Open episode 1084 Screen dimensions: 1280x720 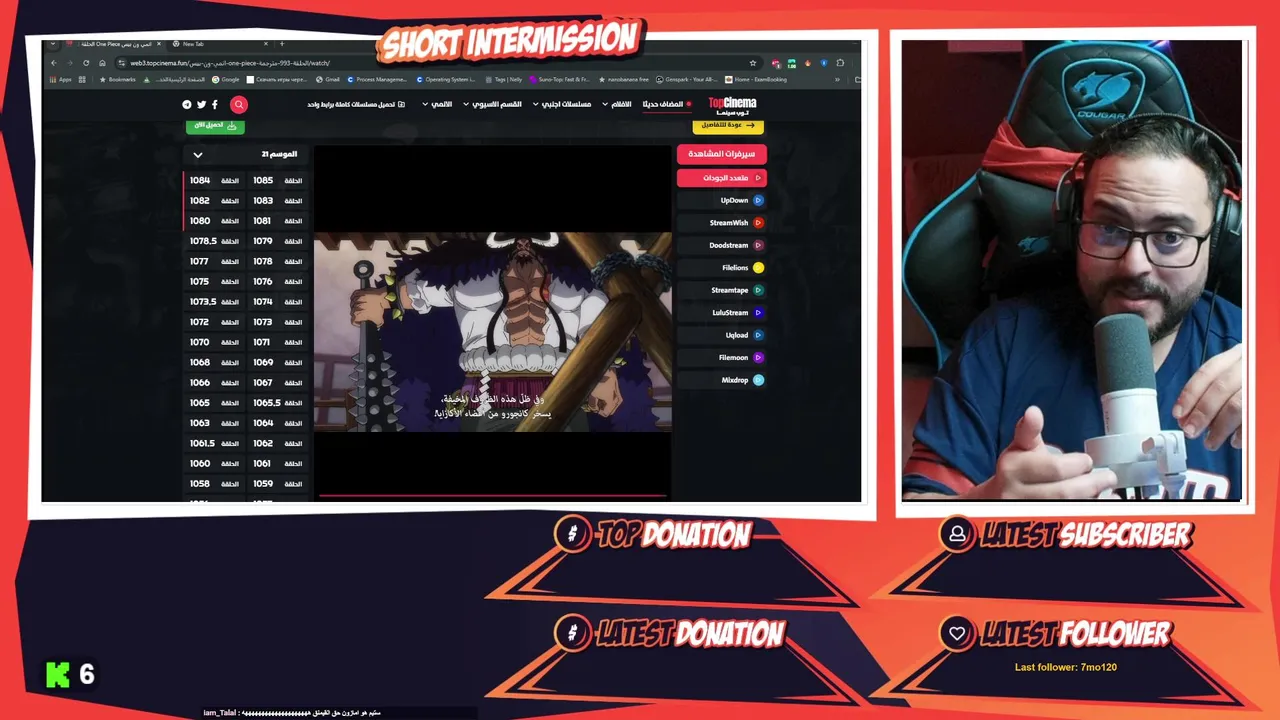click(214, 181)
